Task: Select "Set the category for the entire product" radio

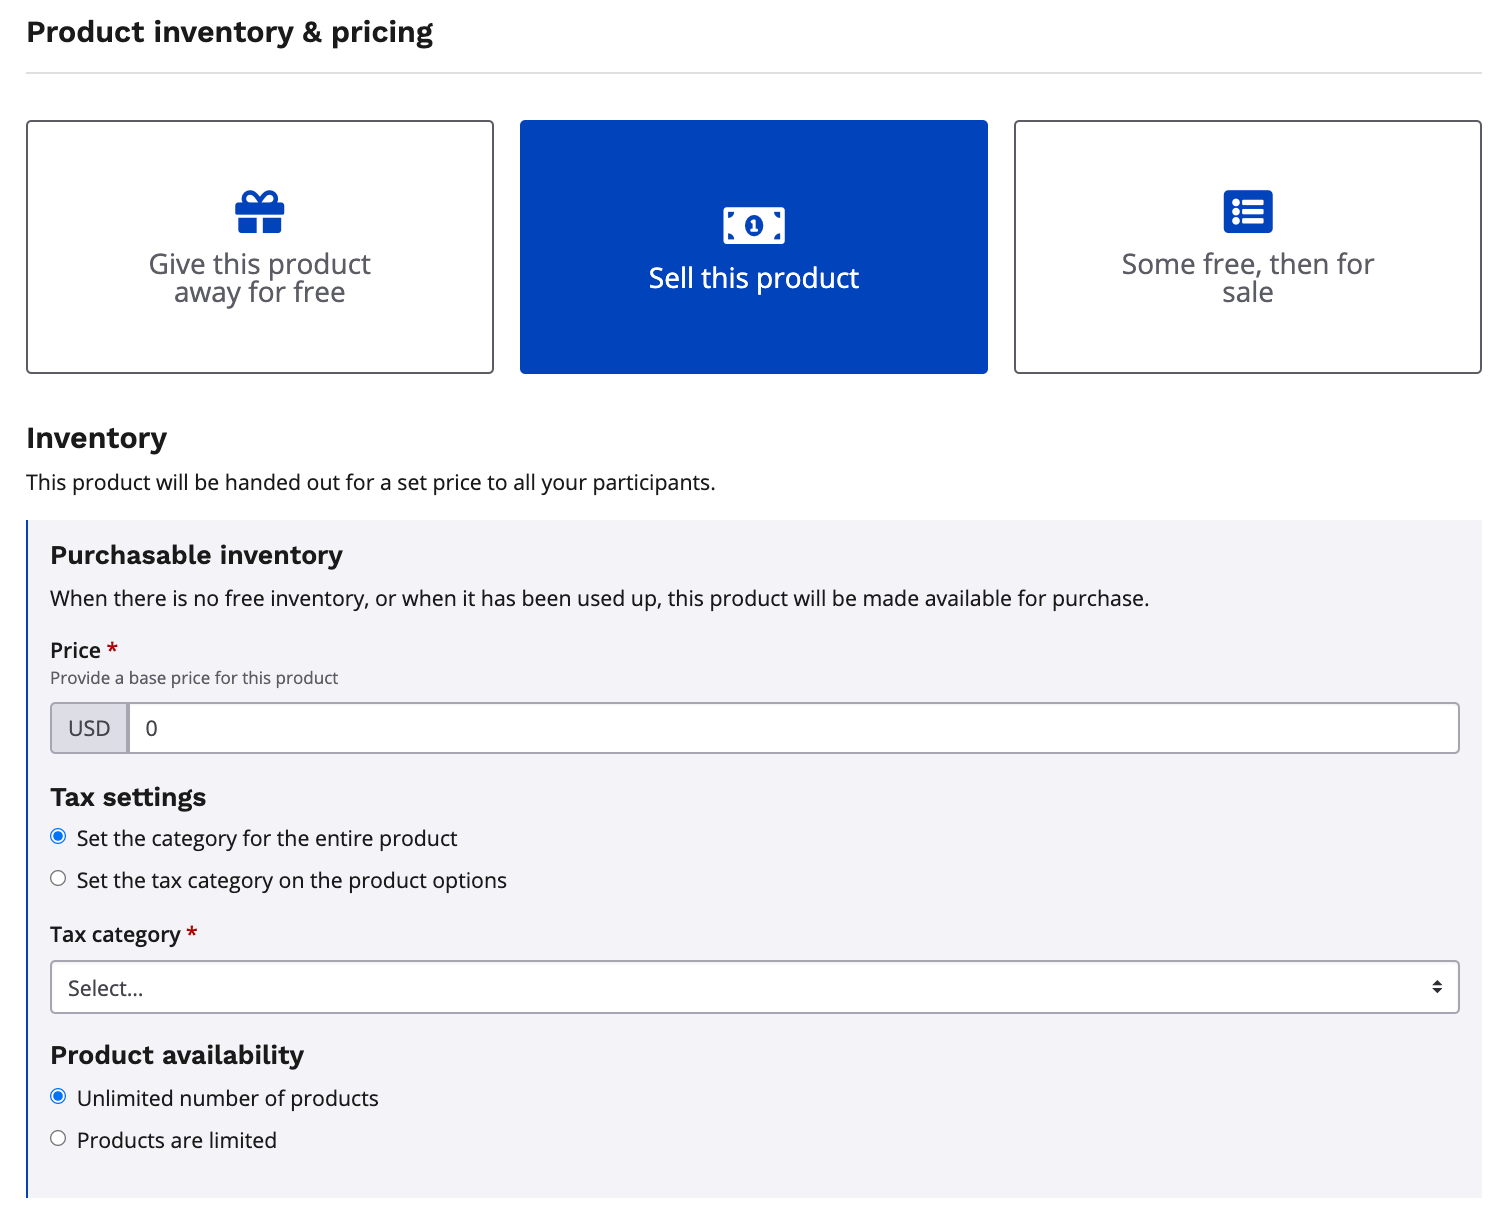Action: [59, 837]
